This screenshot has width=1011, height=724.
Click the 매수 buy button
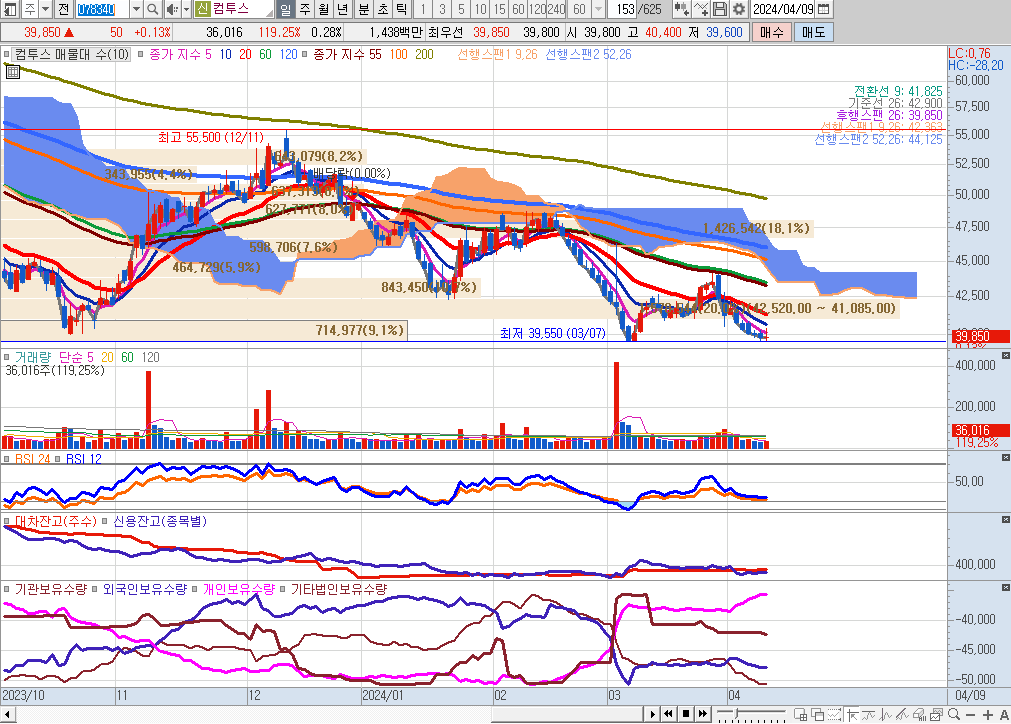771,32
